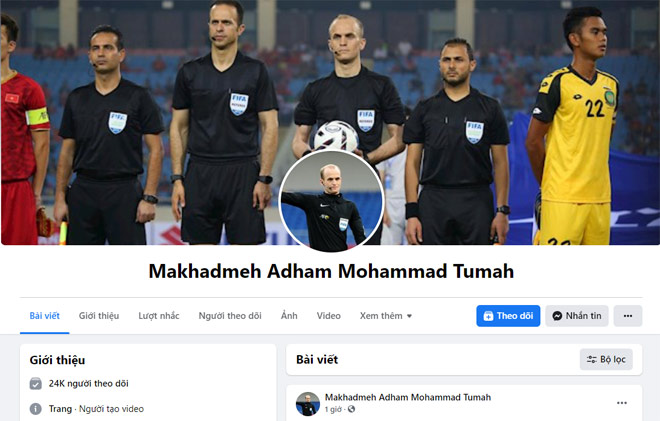This screenshot has width=660, height=421.
Task: Open the Người theo dõi tab
Action: coord(230,316)
